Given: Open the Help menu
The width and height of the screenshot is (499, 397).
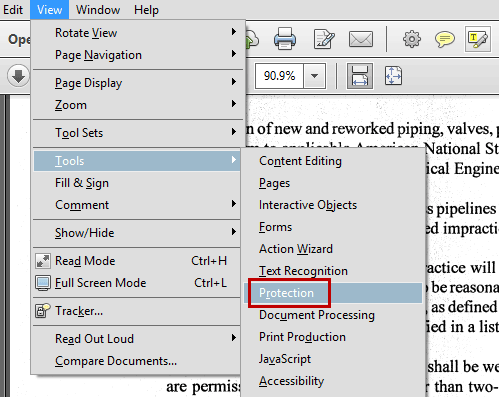Looking at the screenshot, I should point(146,10).
